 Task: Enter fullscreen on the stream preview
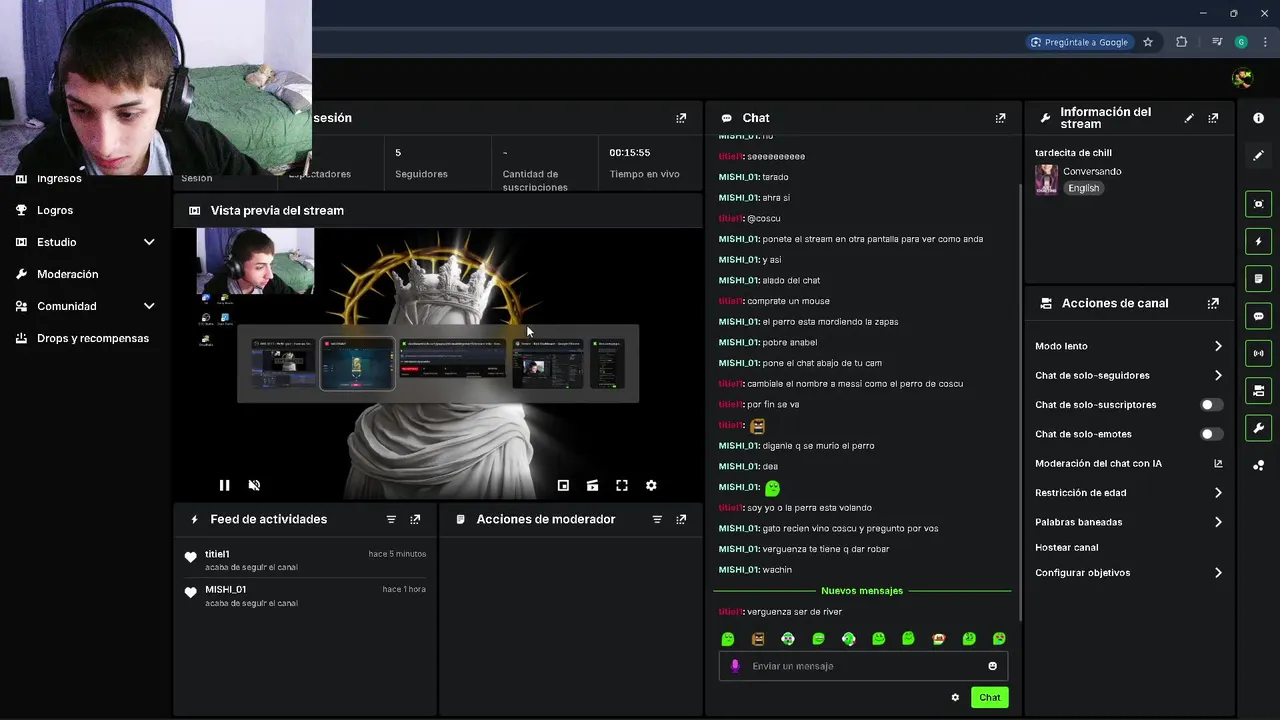pyautogui.click(x=622, y=485)
